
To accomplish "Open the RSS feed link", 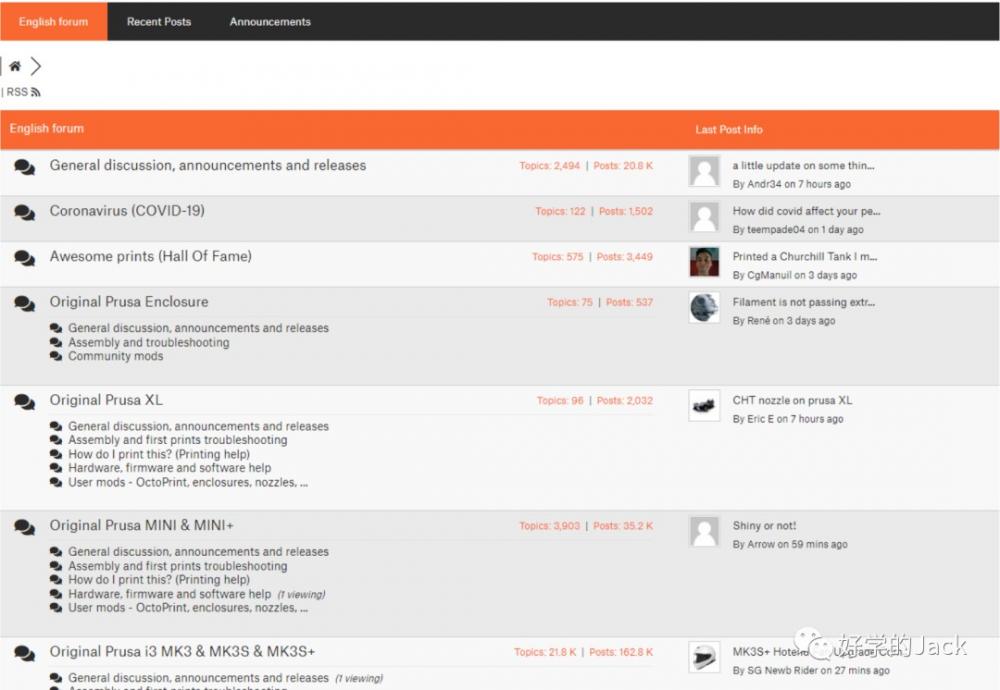I will pyautogui.click(x=23, y=92).
